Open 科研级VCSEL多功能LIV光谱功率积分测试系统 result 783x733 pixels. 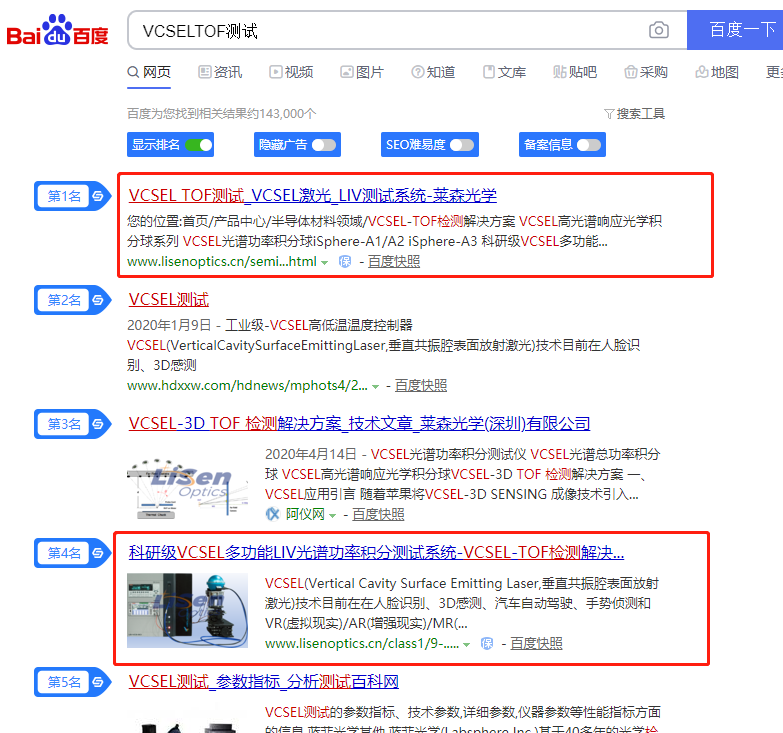[376, 552]
